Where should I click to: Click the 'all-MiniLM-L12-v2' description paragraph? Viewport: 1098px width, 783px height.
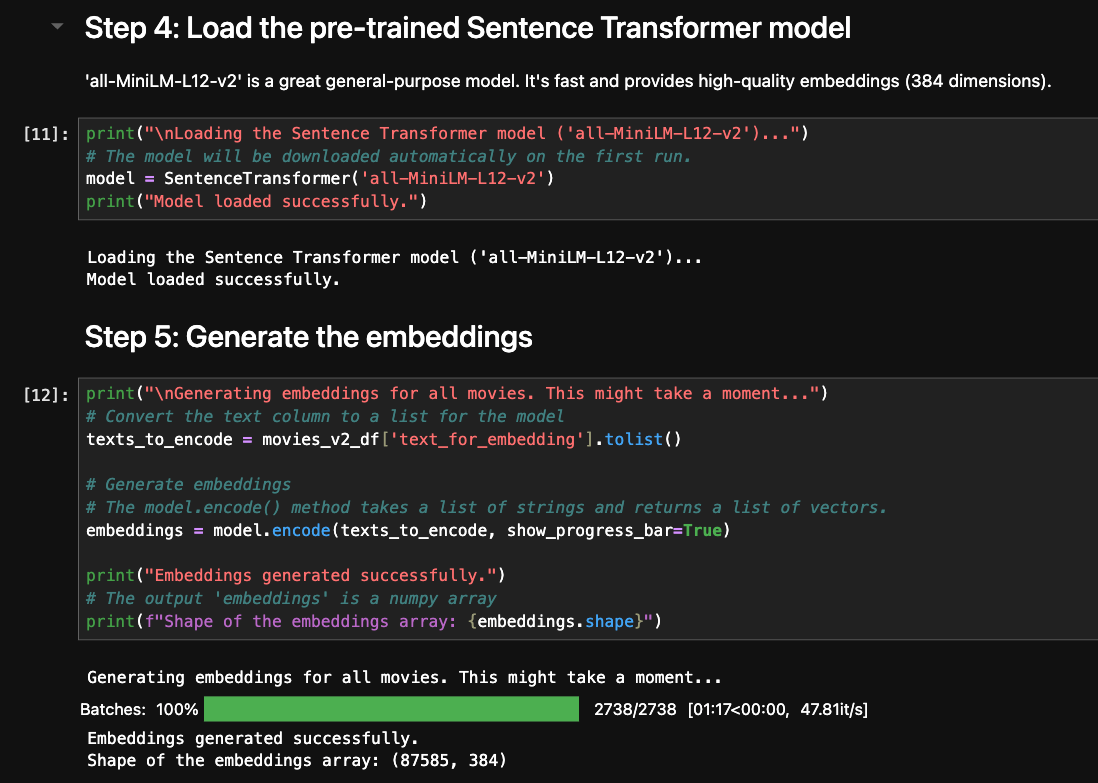tap(568, 81)
